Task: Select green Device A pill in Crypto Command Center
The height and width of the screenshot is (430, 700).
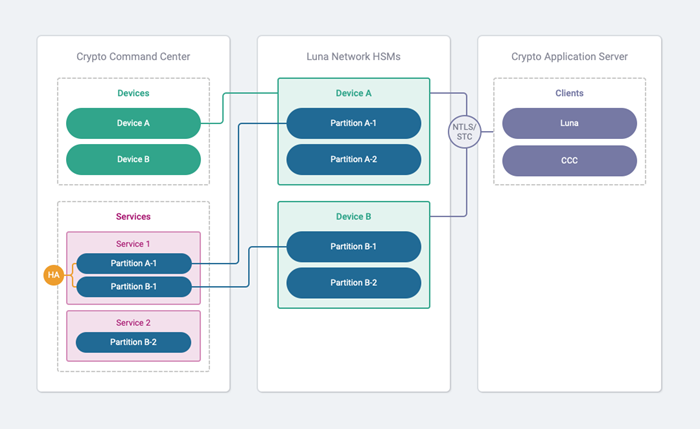Action: tap(133, 124)
